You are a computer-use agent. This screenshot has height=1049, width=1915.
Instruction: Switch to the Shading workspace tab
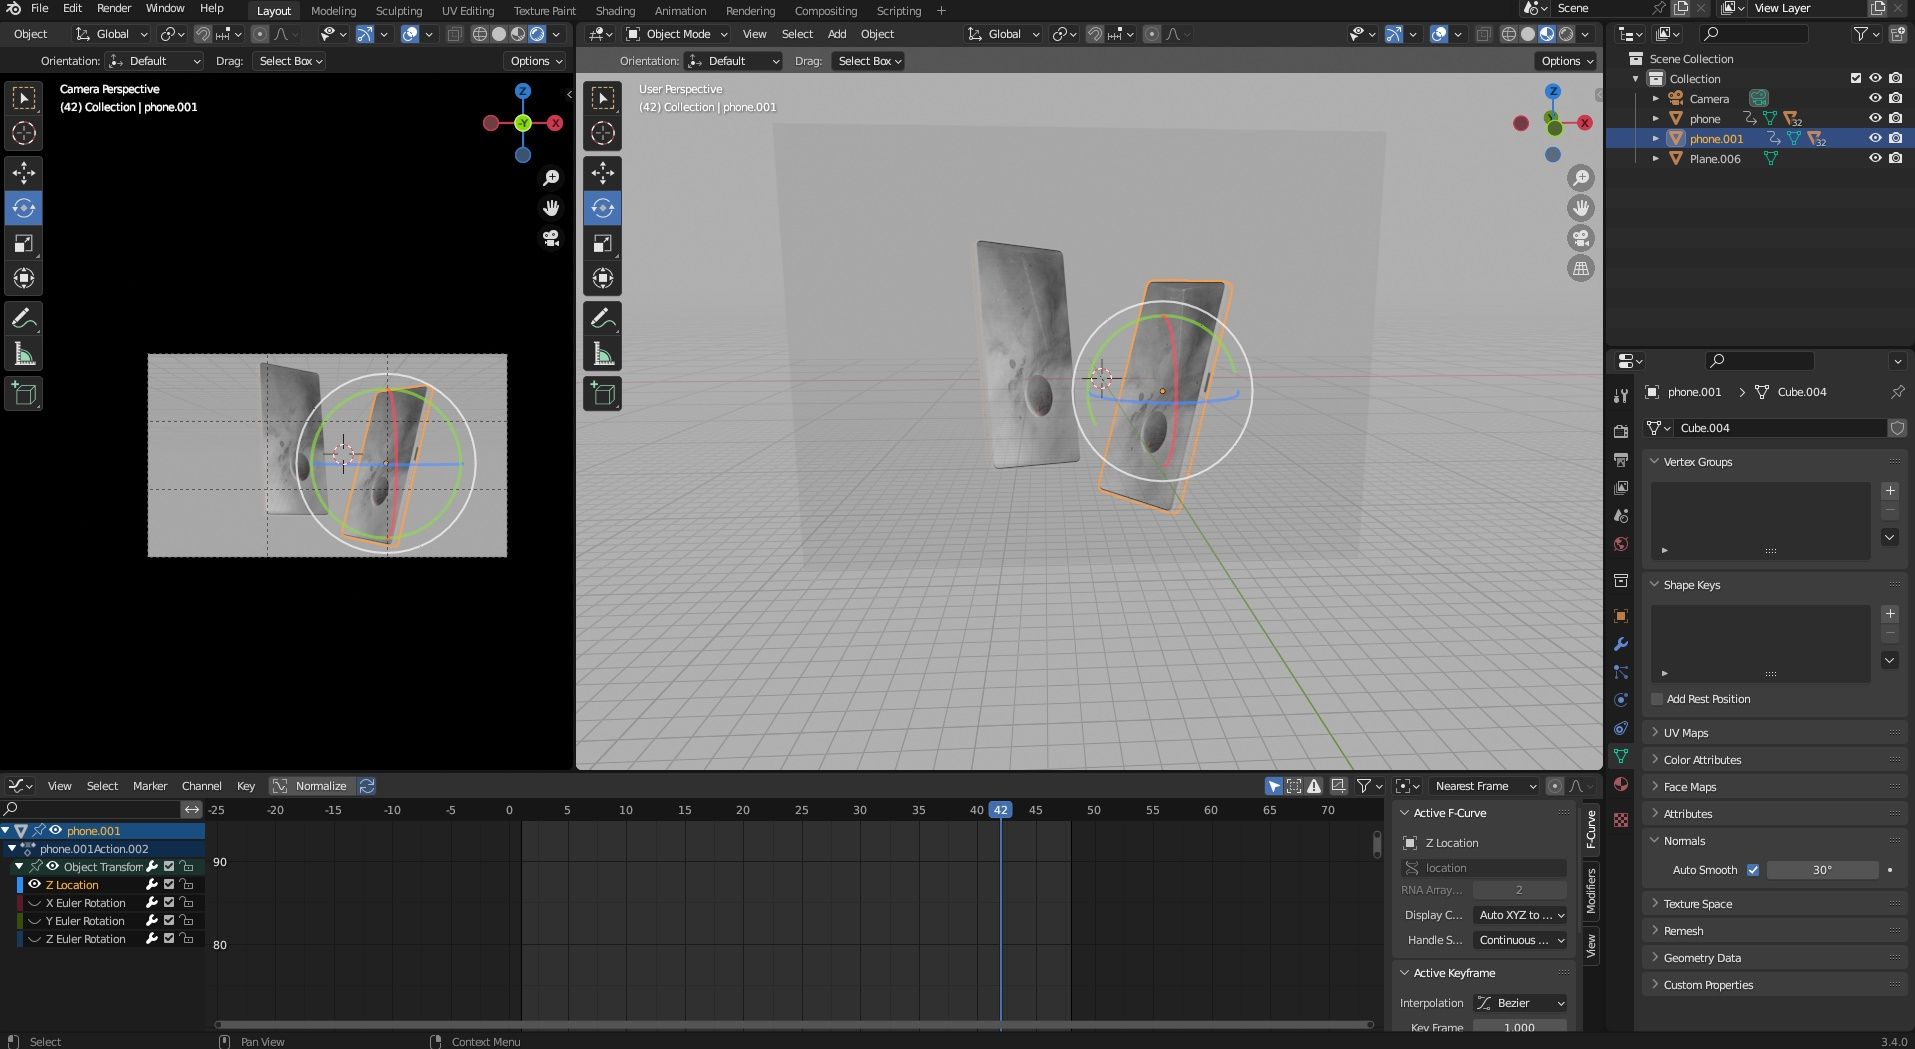tap(615, 11)
